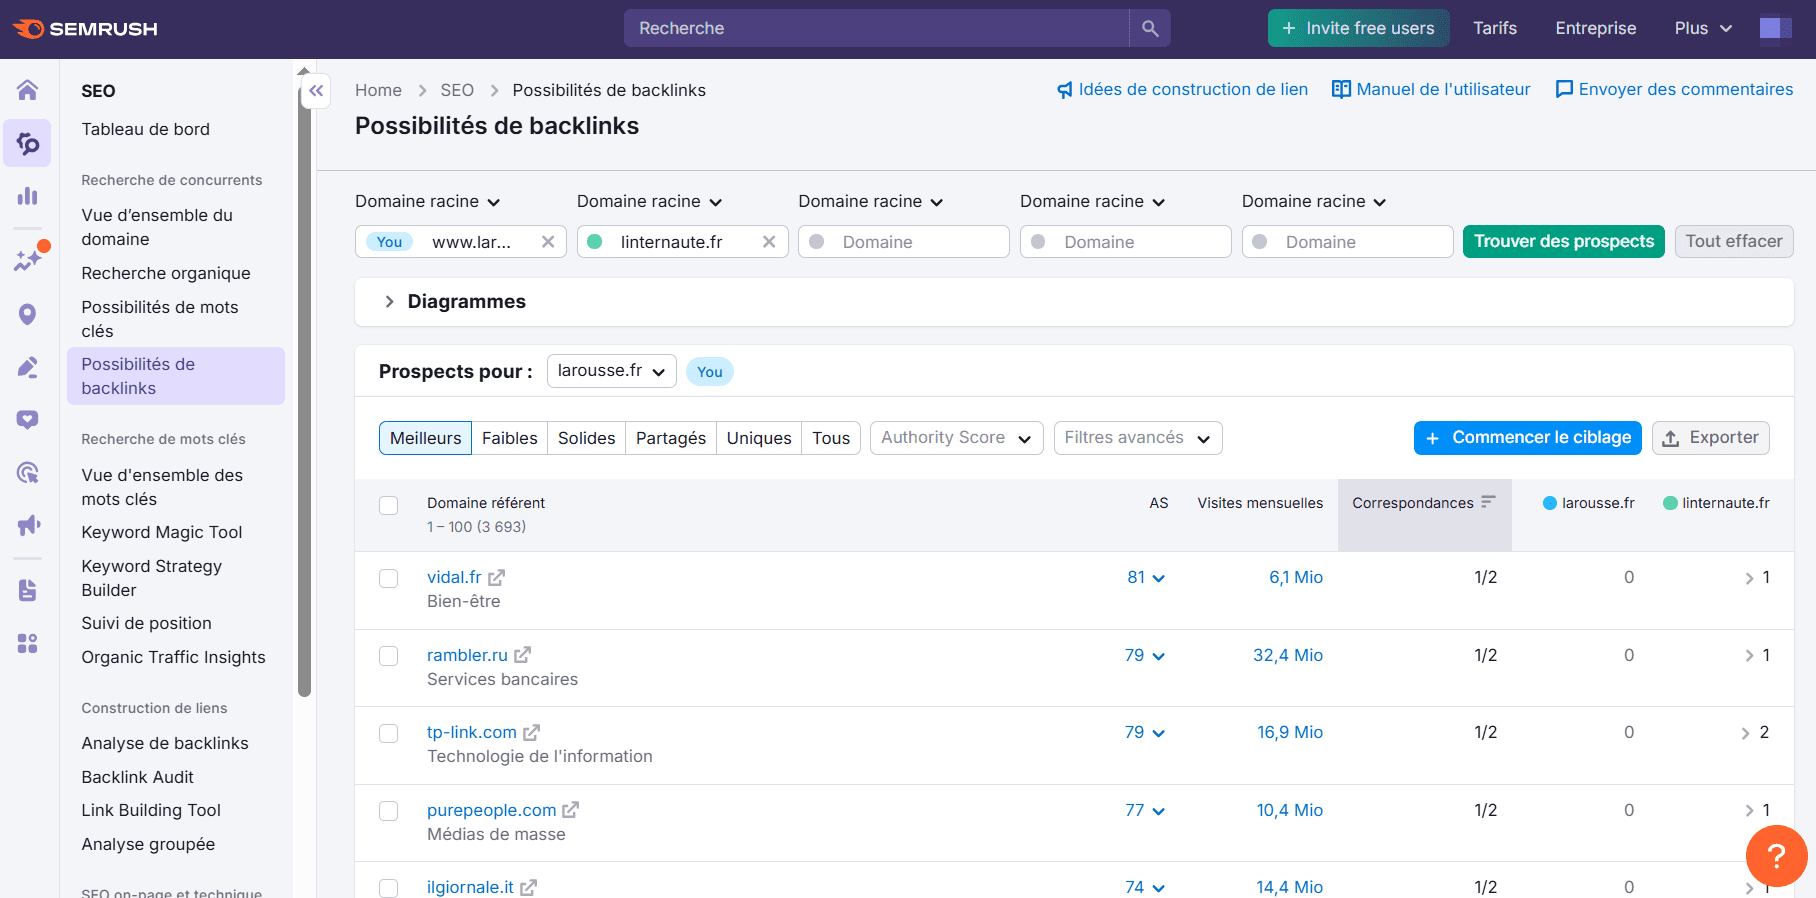The image size is (1816, 898).
Task: Click third empty Domaine input field
Action: [x=1347, y=242]
